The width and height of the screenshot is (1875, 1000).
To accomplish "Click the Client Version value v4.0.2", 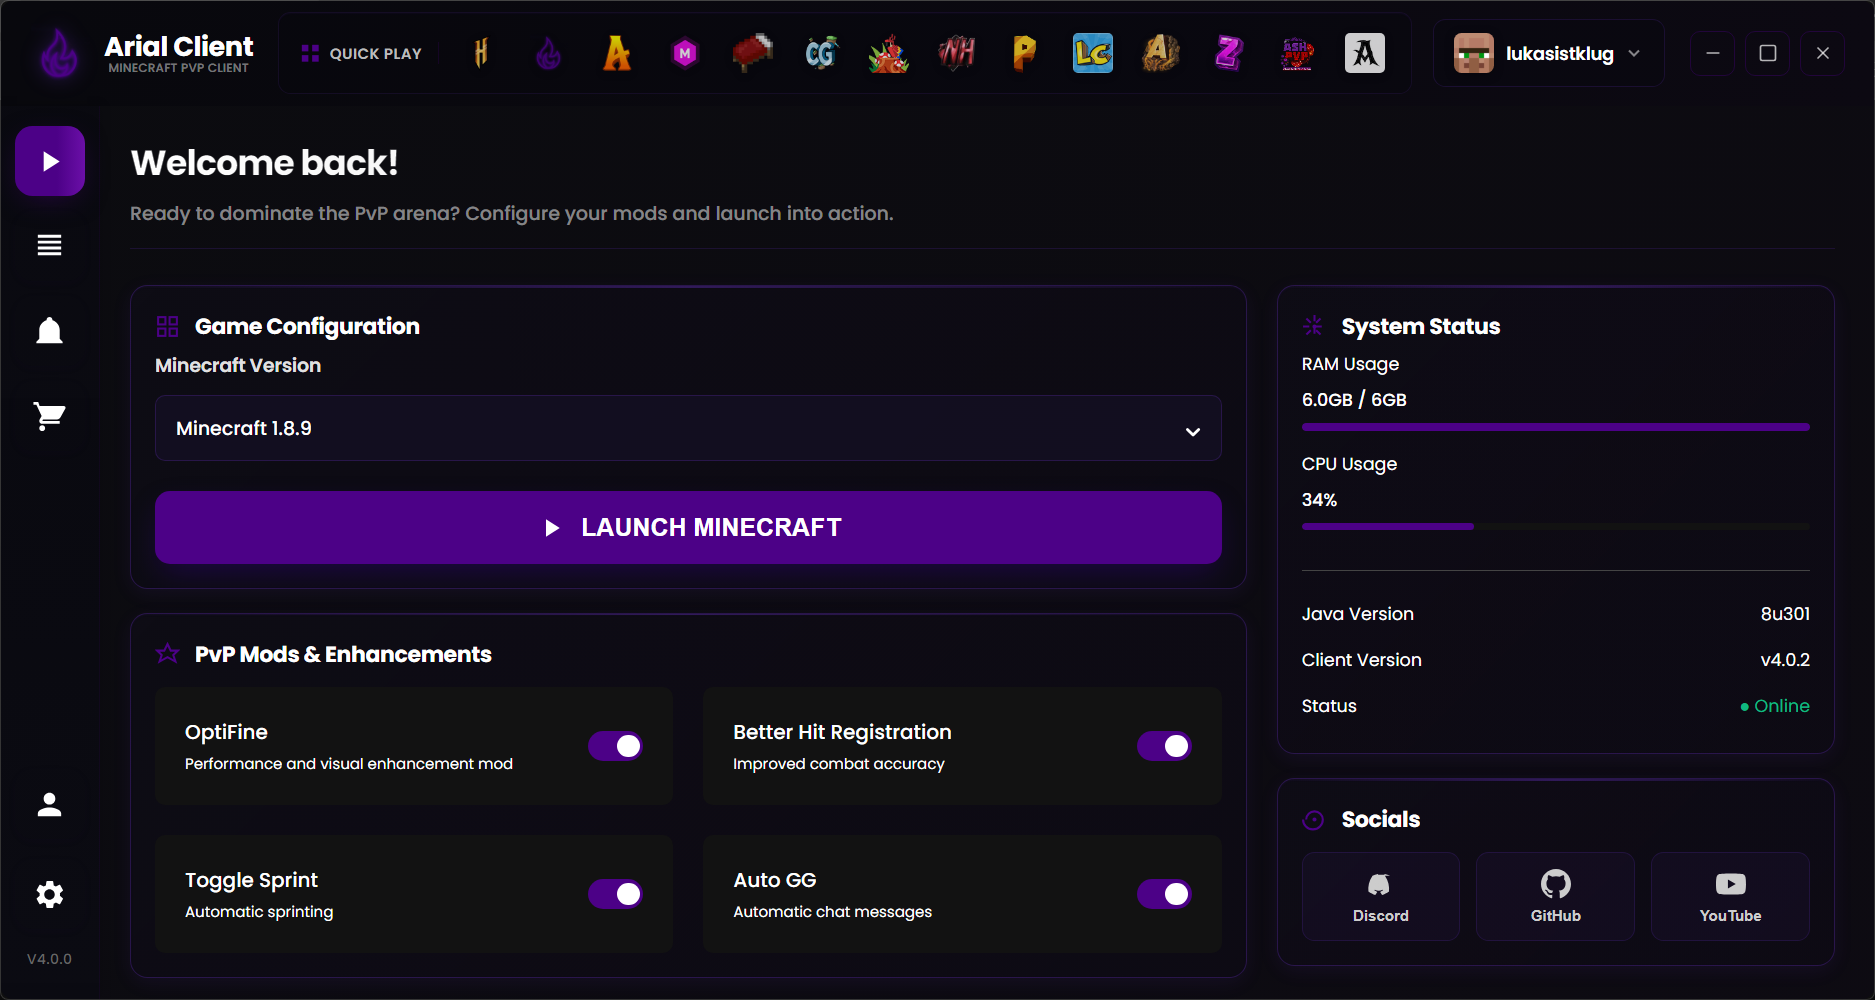I will (1785, 660).
